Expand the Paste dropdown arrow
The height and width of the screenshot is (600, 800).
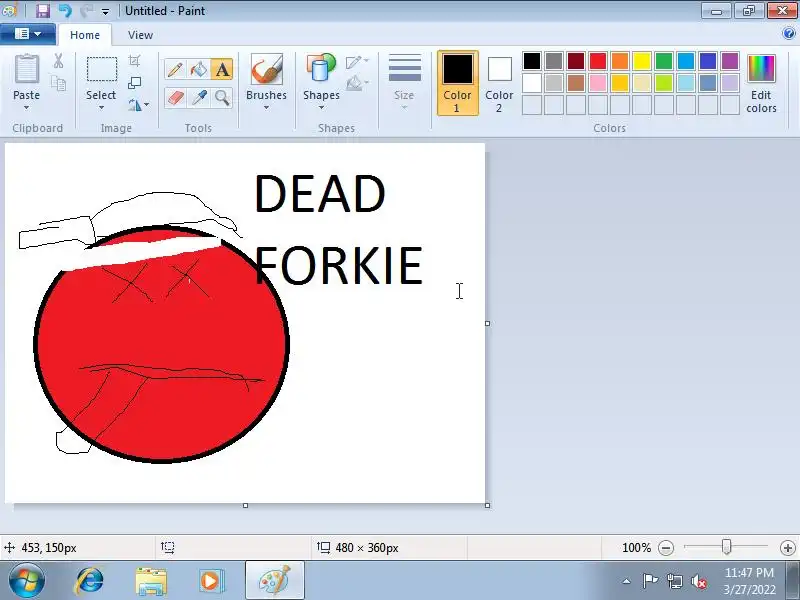pyautogui.click(x=27, y=108)
